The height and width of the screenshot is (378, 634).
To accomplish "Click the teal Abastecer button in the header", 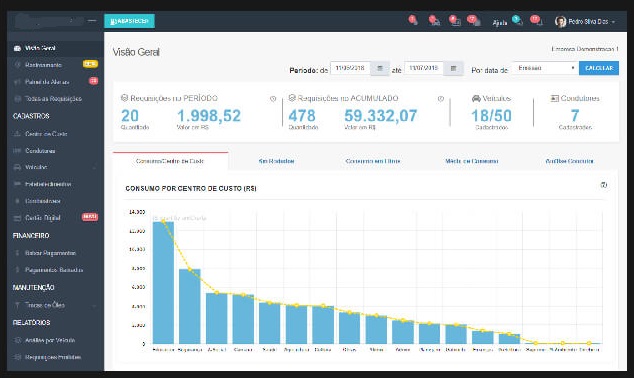I will tap(129, 21).
